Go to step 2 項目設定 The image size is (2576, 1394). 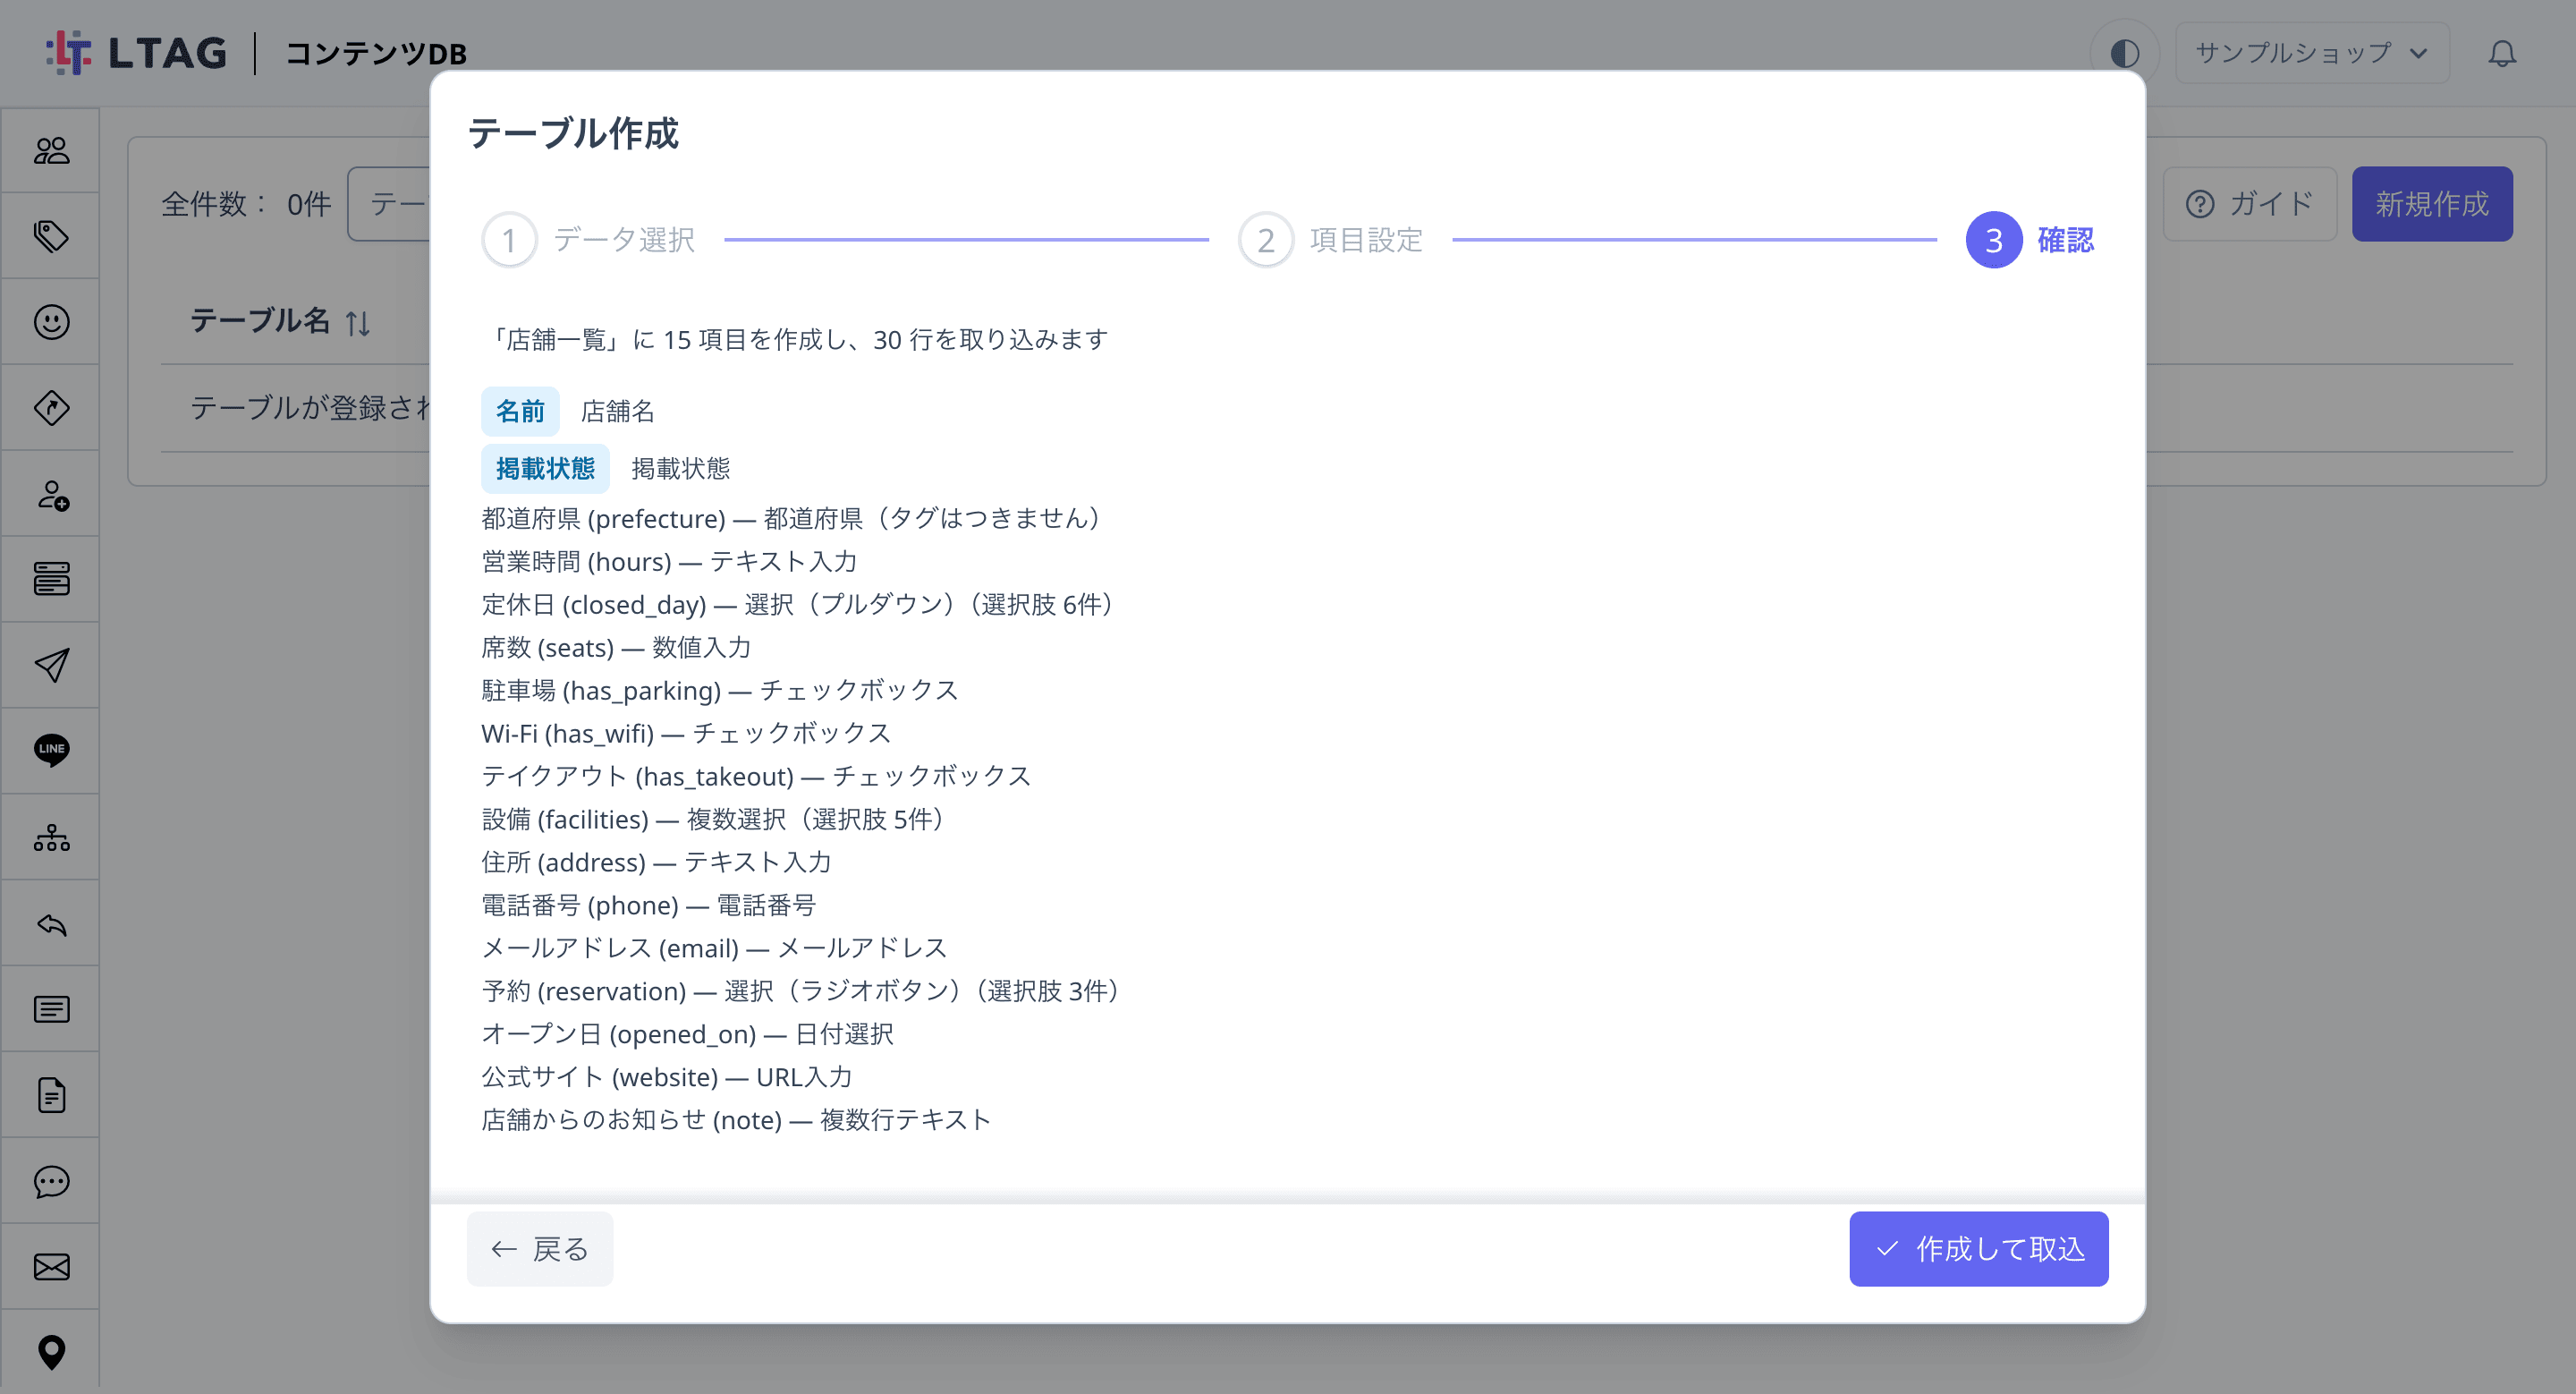1331,240
